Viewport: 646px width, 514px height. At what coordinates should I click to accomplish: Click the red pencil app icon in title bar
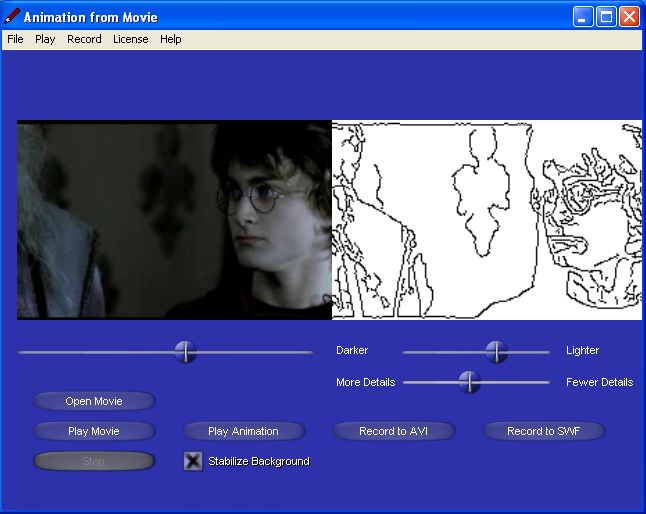click(12, 16)
